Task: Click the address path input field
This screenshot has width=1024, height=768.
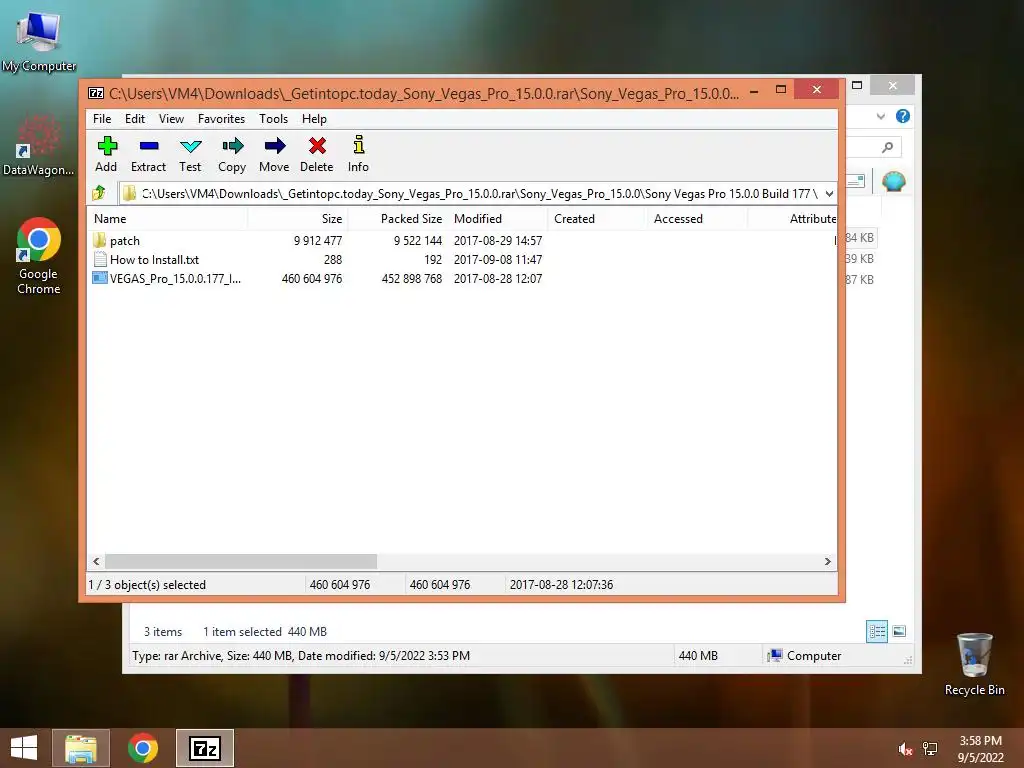Action: click(478, 193)
